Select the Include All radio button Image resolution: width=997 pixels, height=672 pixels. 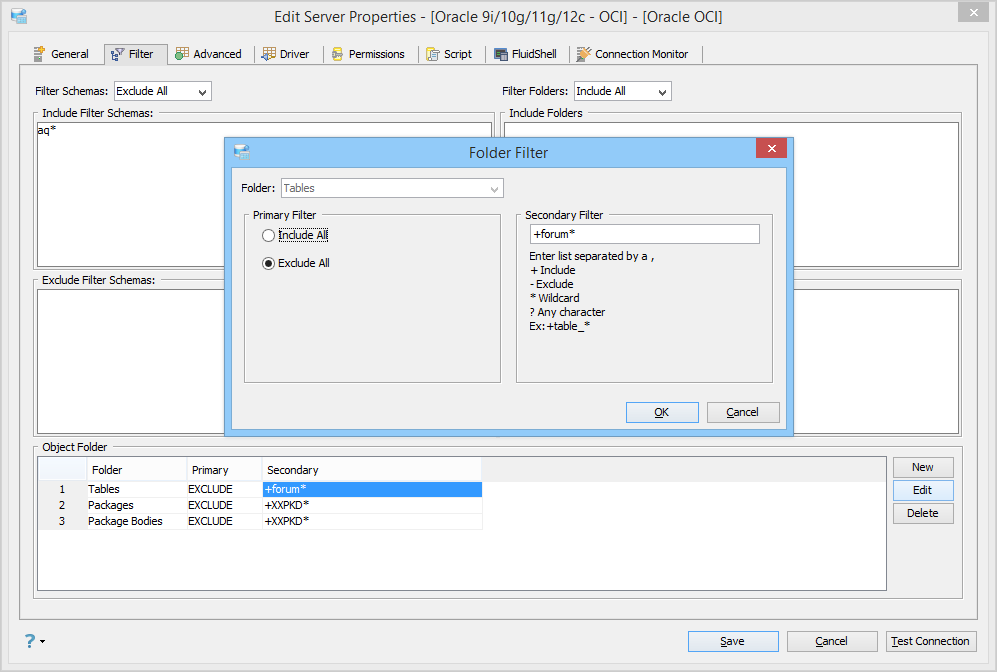pyautogui.click(x=268, y=235)
